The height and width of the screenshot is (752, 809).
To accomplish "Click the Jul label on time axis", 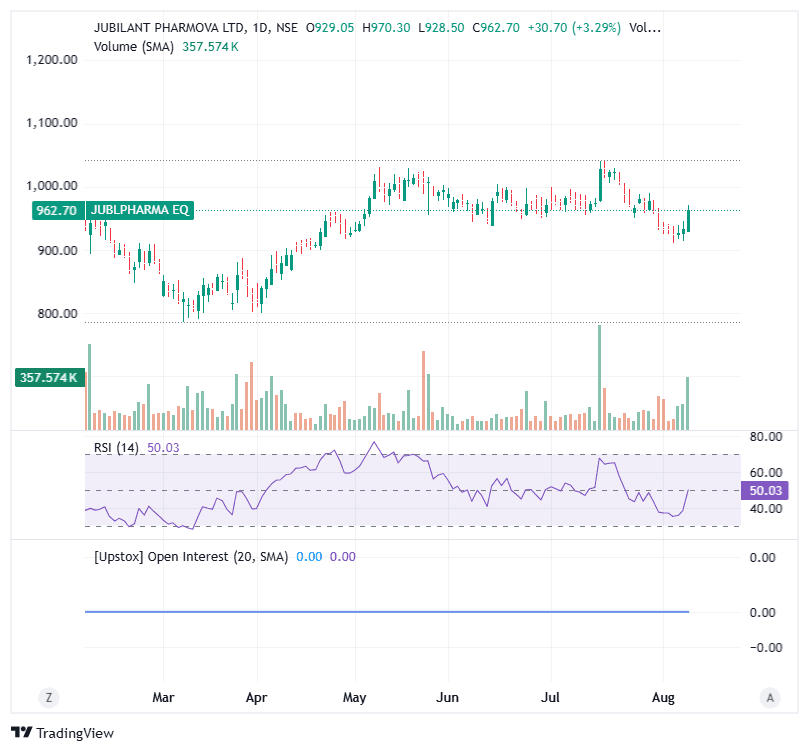I will tap(550, 697).
